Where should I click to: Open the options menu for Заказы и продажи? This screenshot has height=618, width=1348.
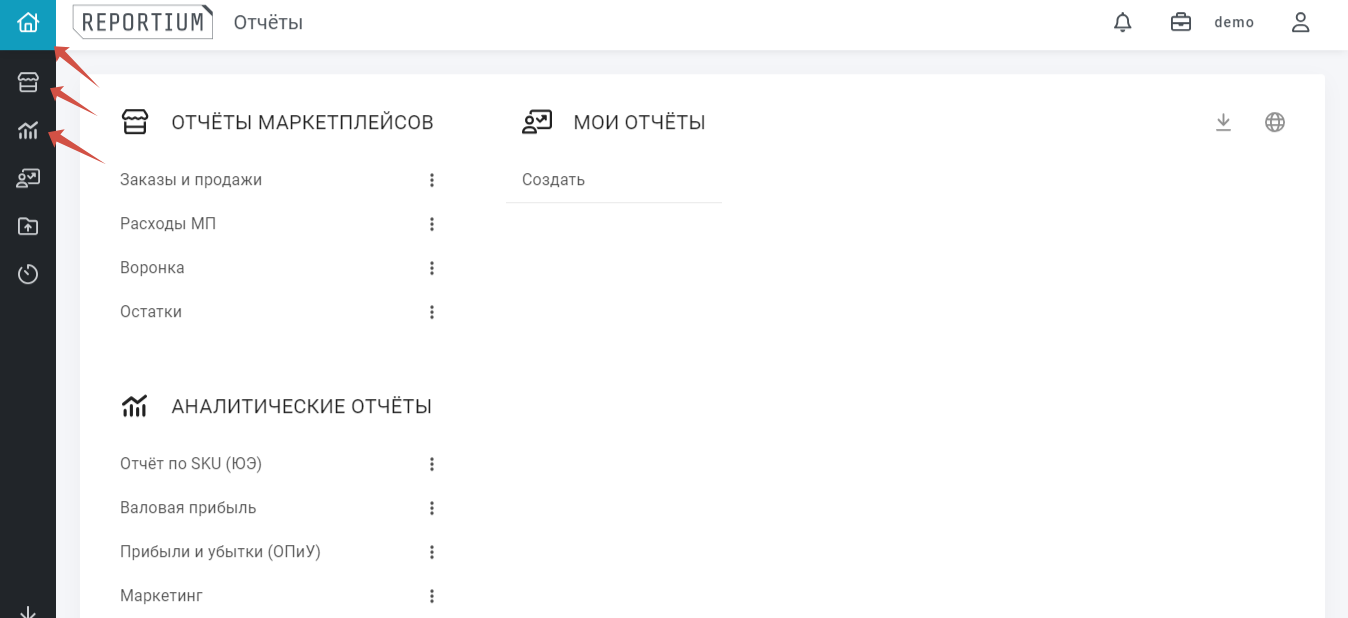pos(432,180)
